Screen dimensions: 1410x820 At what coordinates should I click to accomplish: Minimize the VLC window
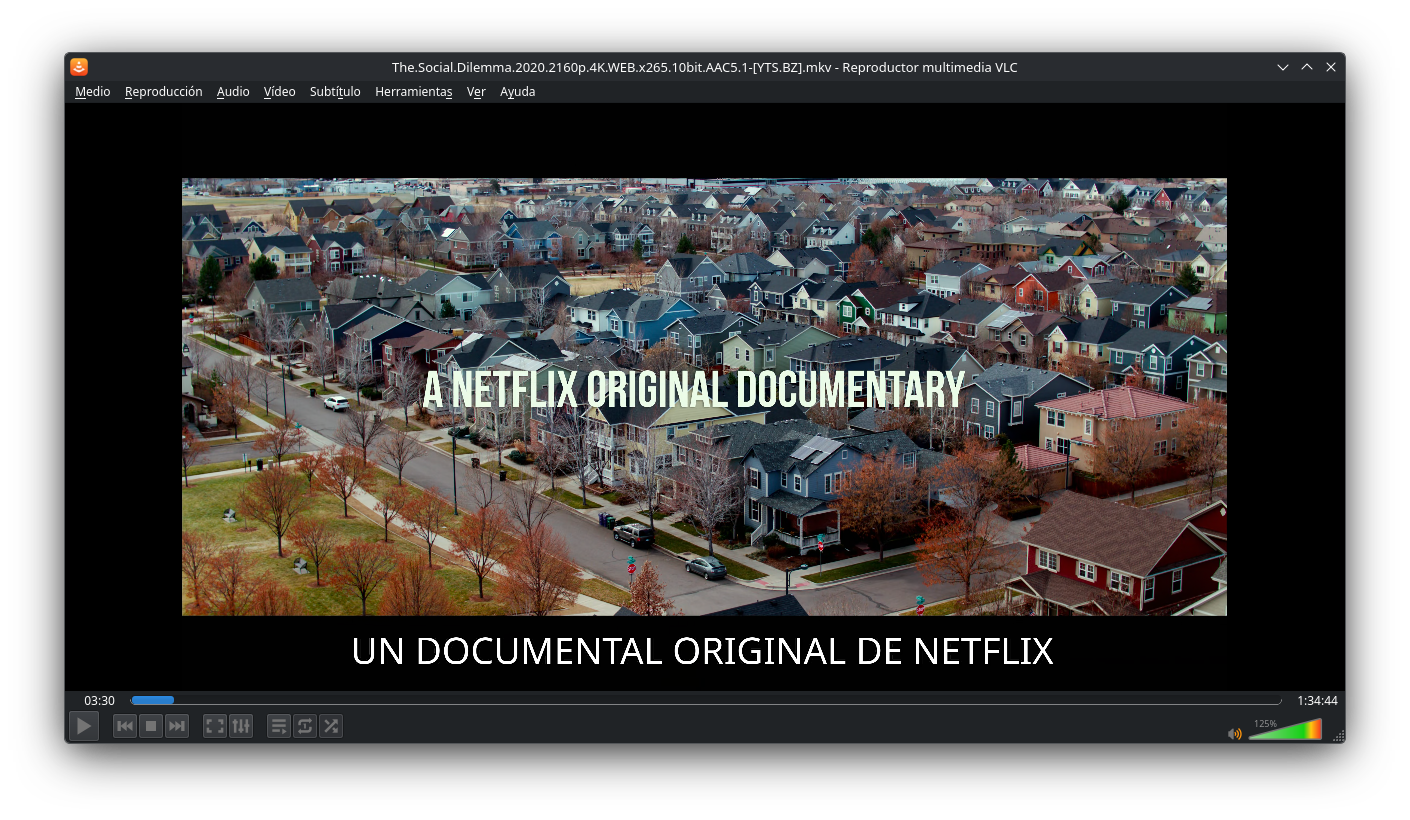1283,67
